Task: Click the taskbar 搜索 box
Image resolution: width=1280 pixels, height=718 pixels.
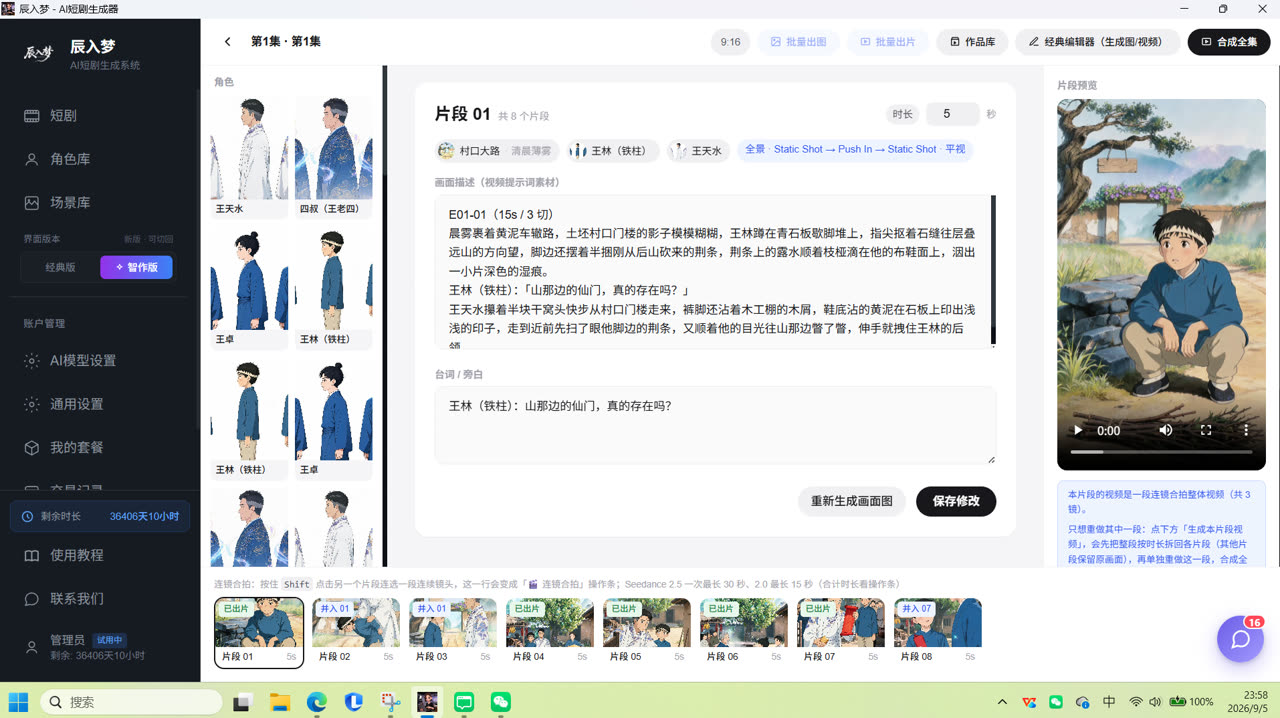Action: (132, 702)
